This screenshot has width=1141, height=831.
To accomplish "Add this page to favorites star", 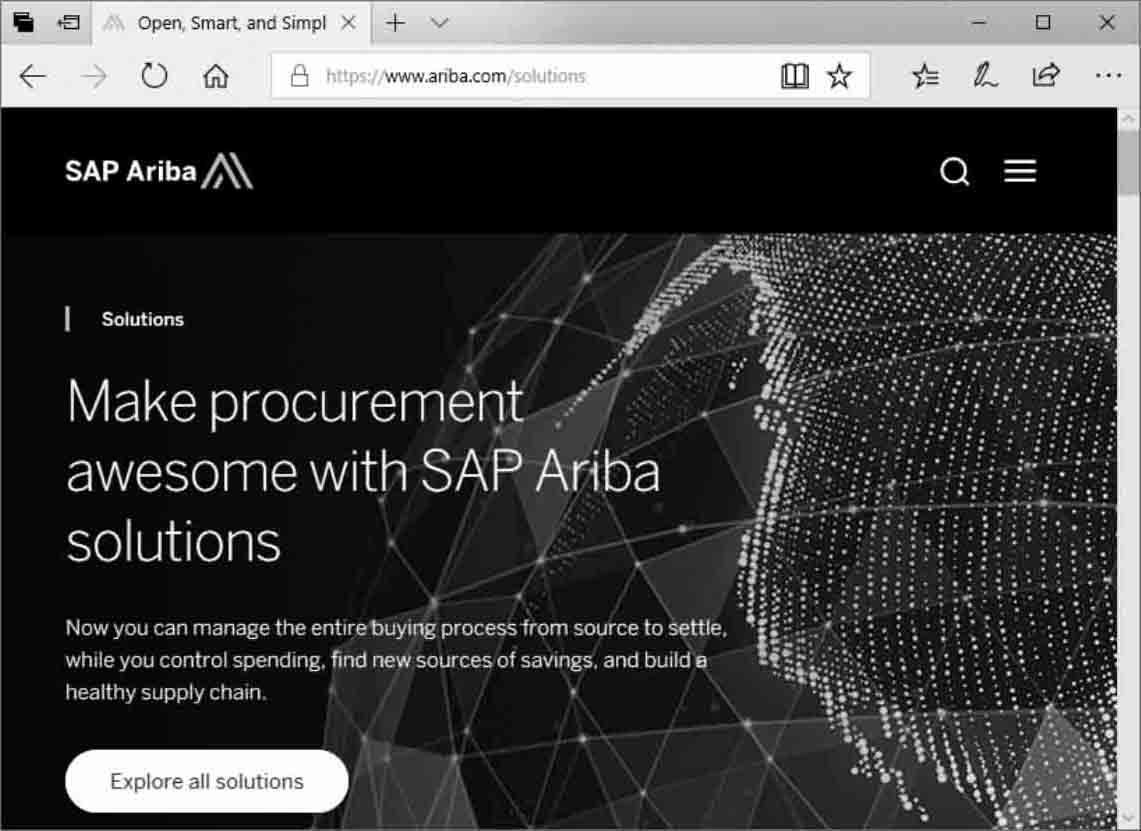I will (x=839, y=76).
